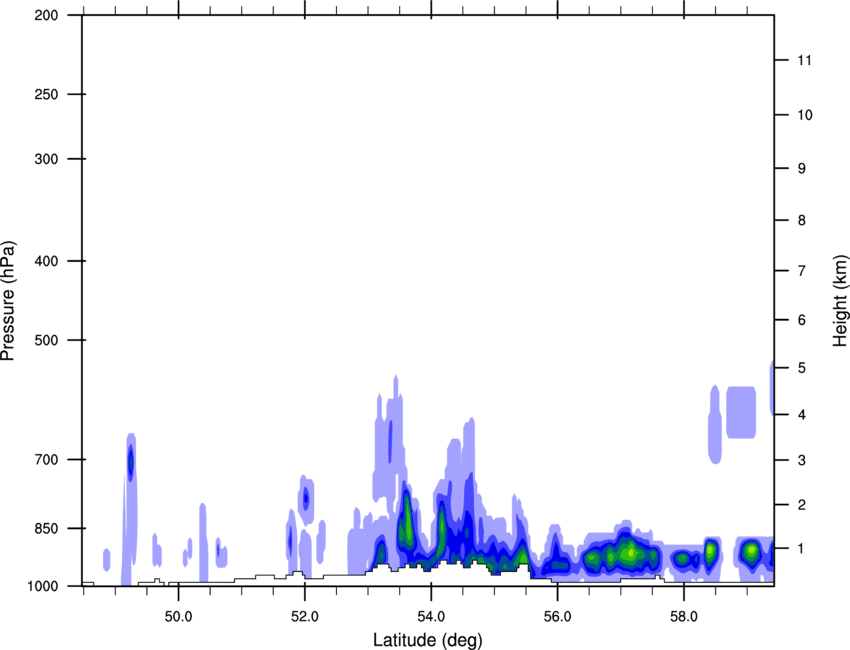Pick the 2 km height label
850x650 pixels.
tap(802, 505)
